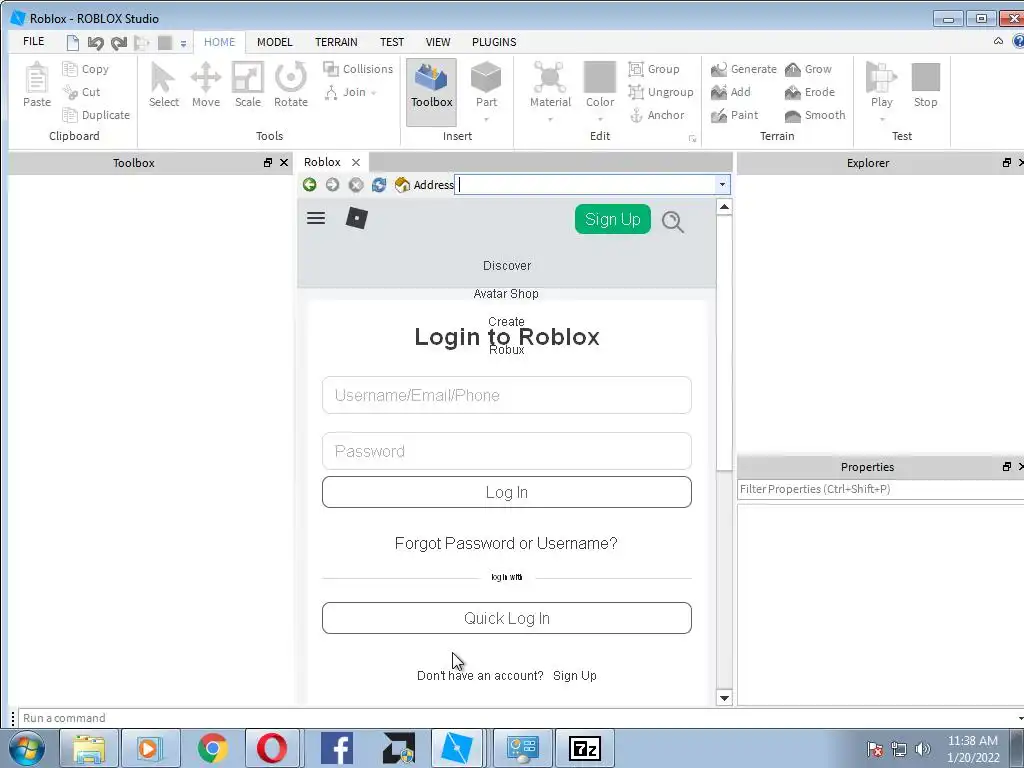Click the terrain Generate icon
The height and width of the screenshot is (768, 1024).
(x=719, y=69)
